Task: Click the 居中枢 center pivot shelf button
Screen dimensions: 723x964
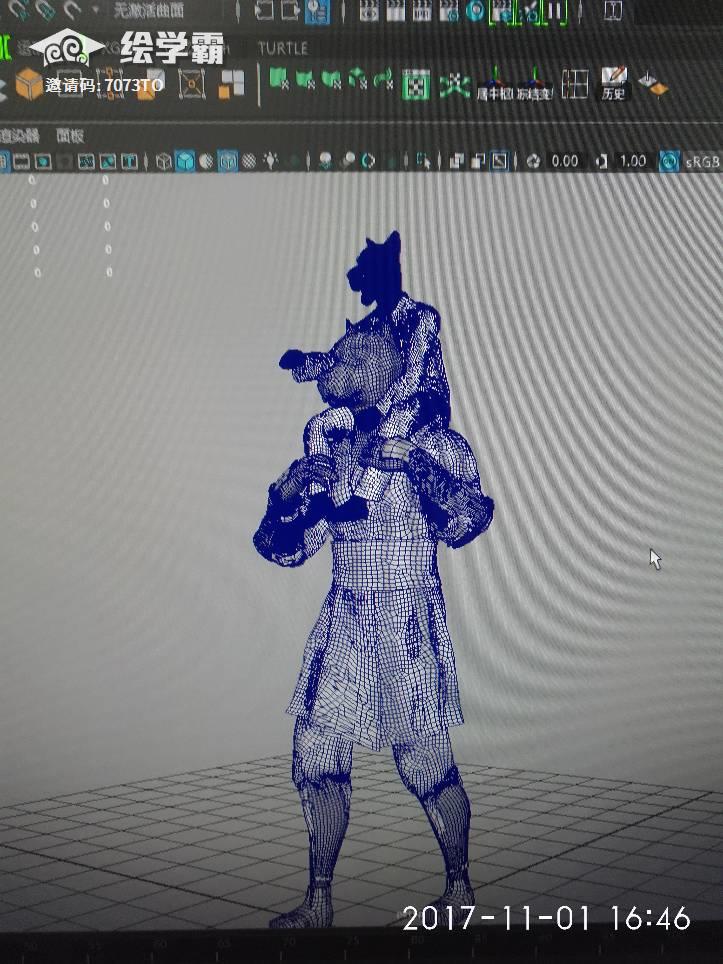Action: [x=494, y=85]
